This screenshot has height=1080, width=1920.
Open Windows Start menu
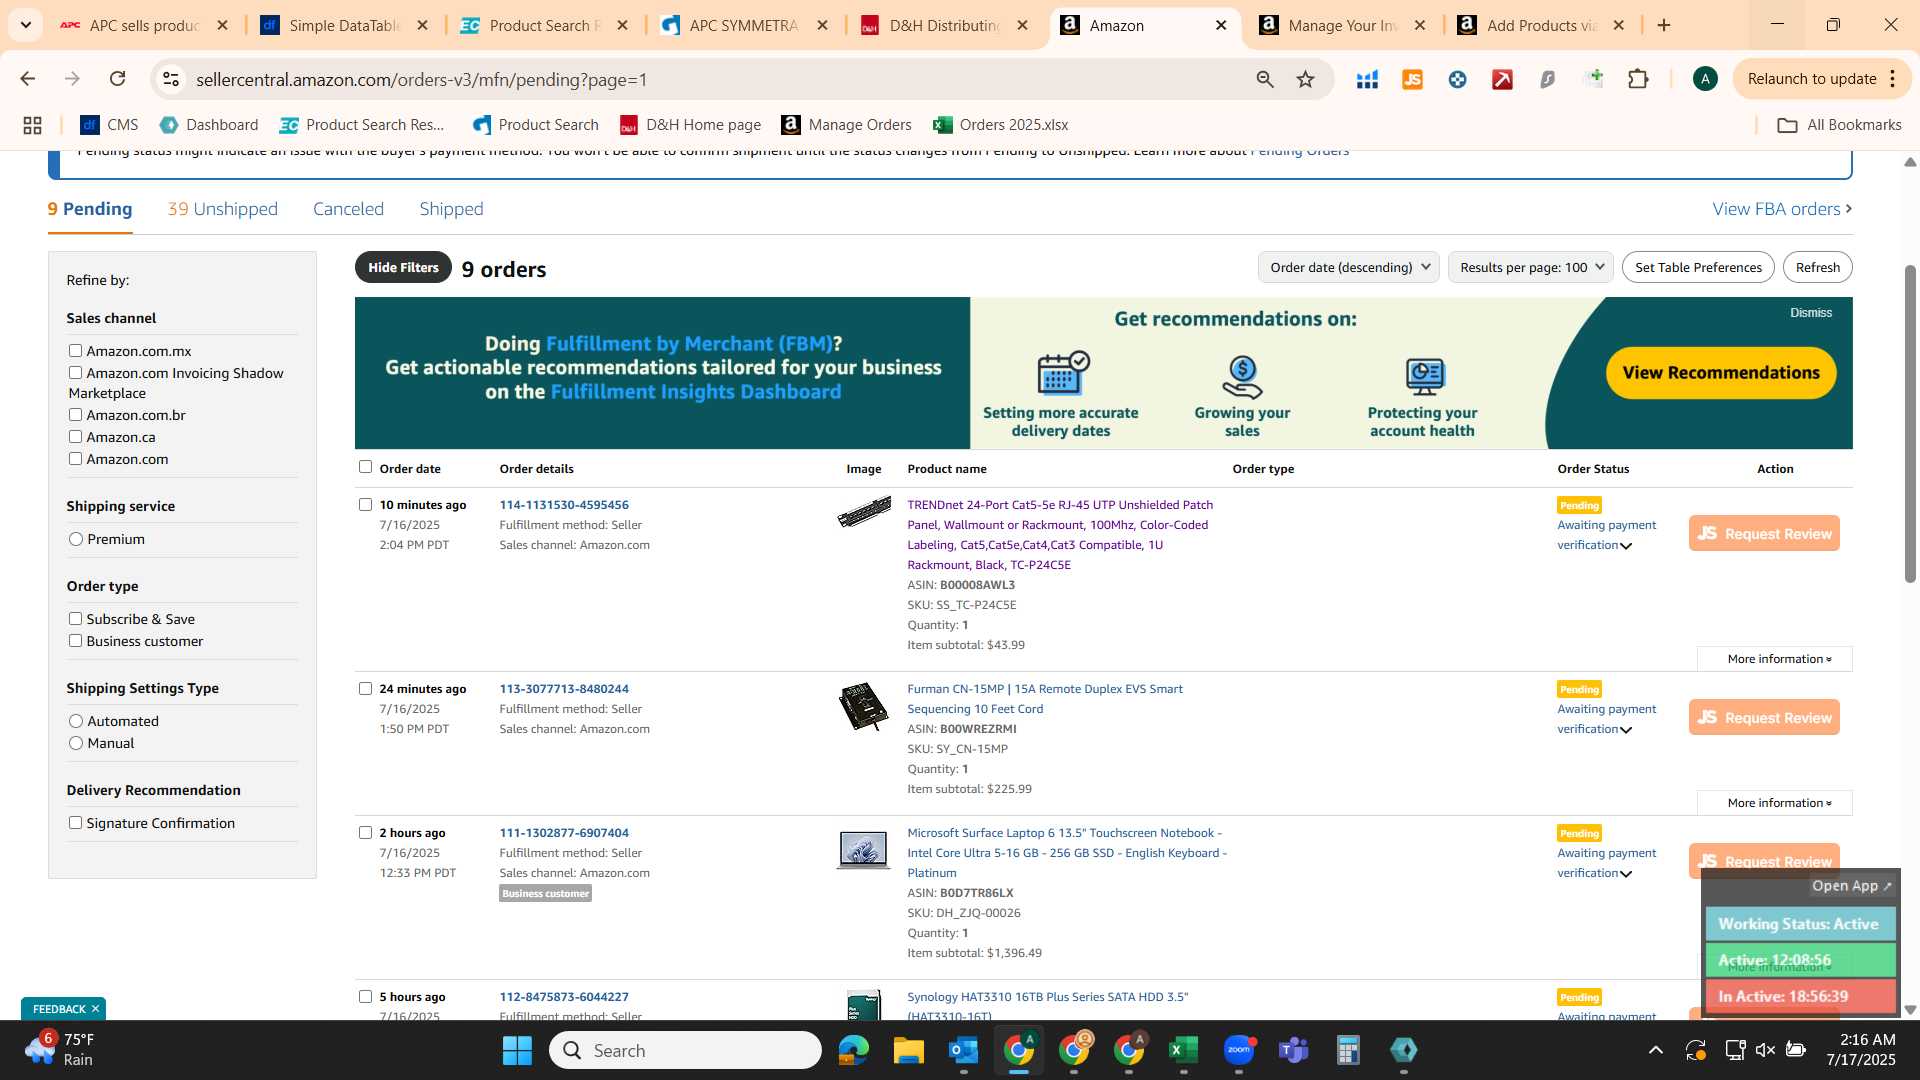517,1050
